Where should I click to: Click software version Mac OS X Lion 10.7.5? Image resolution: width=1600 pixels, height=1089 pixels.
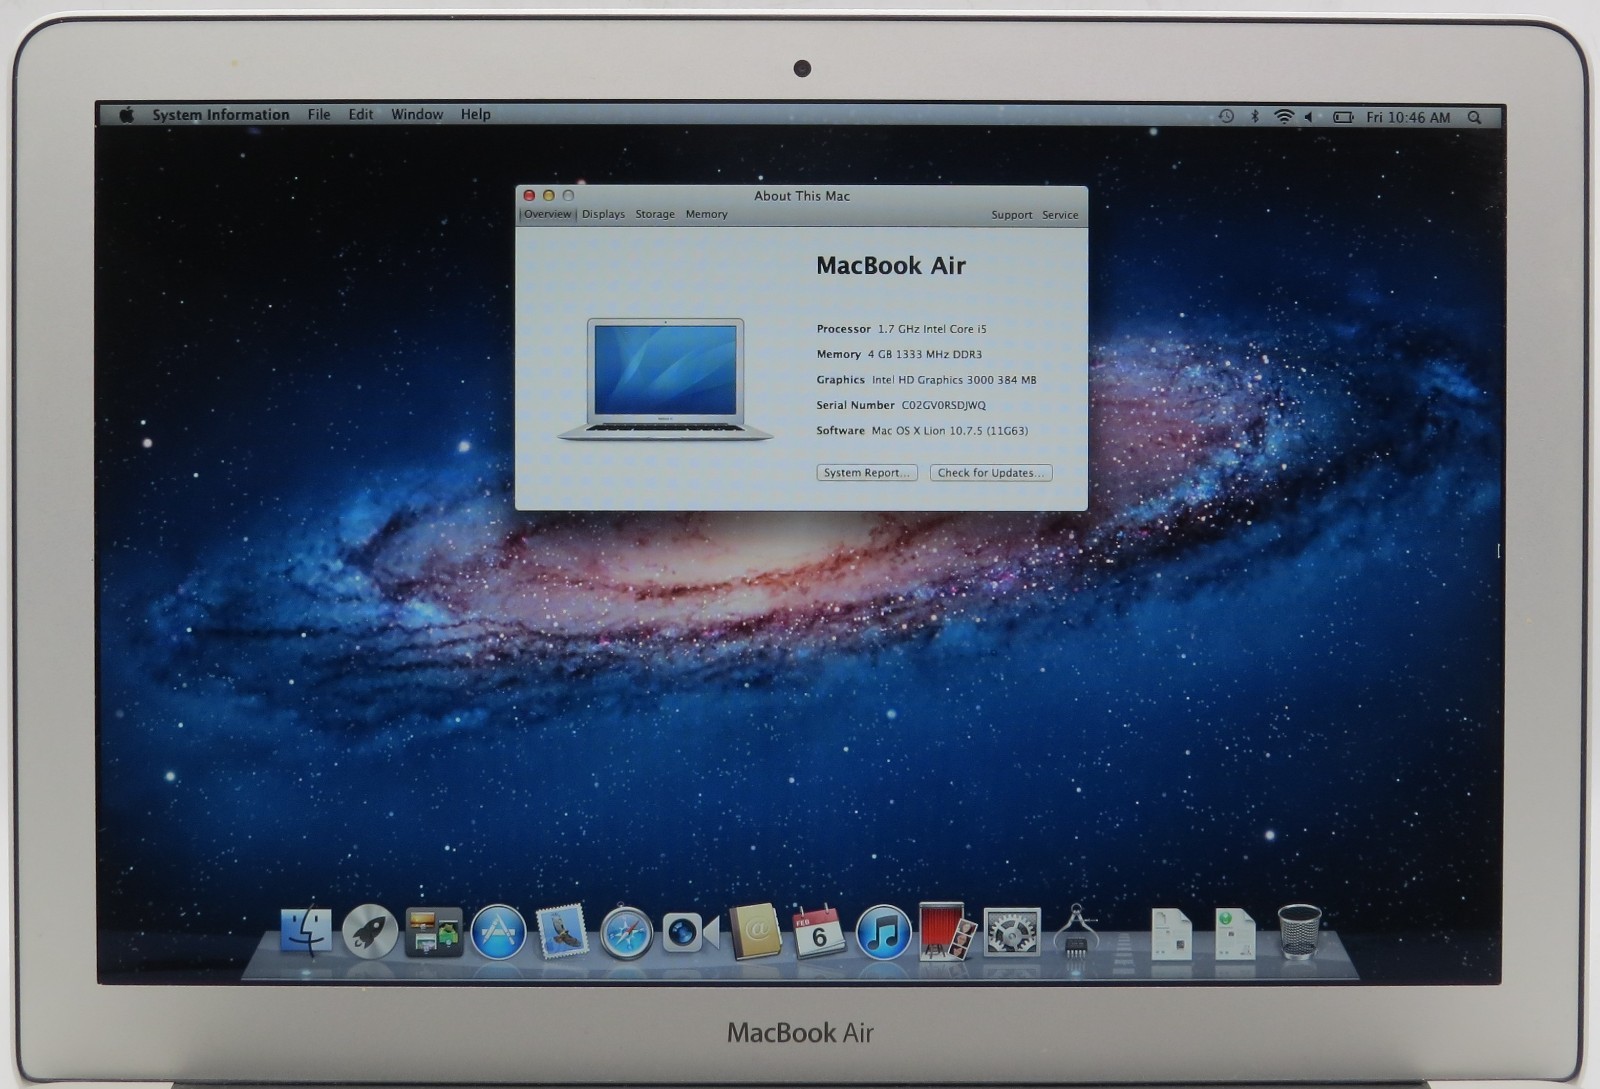point(949,431)
